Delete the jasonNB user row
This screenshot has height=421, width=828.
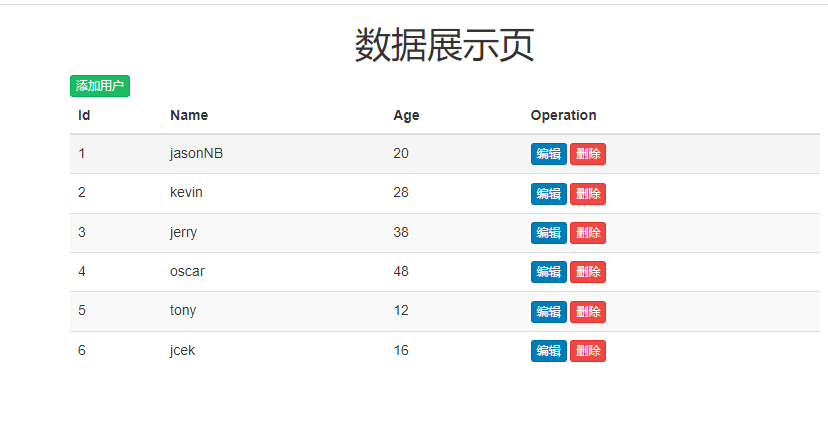click(588, 154)
